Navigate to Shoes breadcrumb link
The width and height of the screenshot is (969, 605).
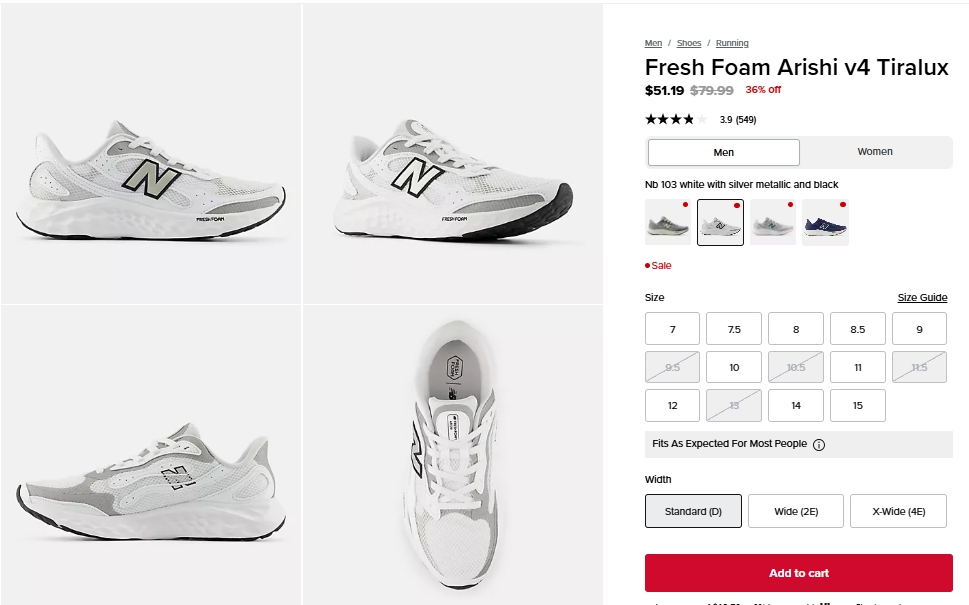point(689,43)
